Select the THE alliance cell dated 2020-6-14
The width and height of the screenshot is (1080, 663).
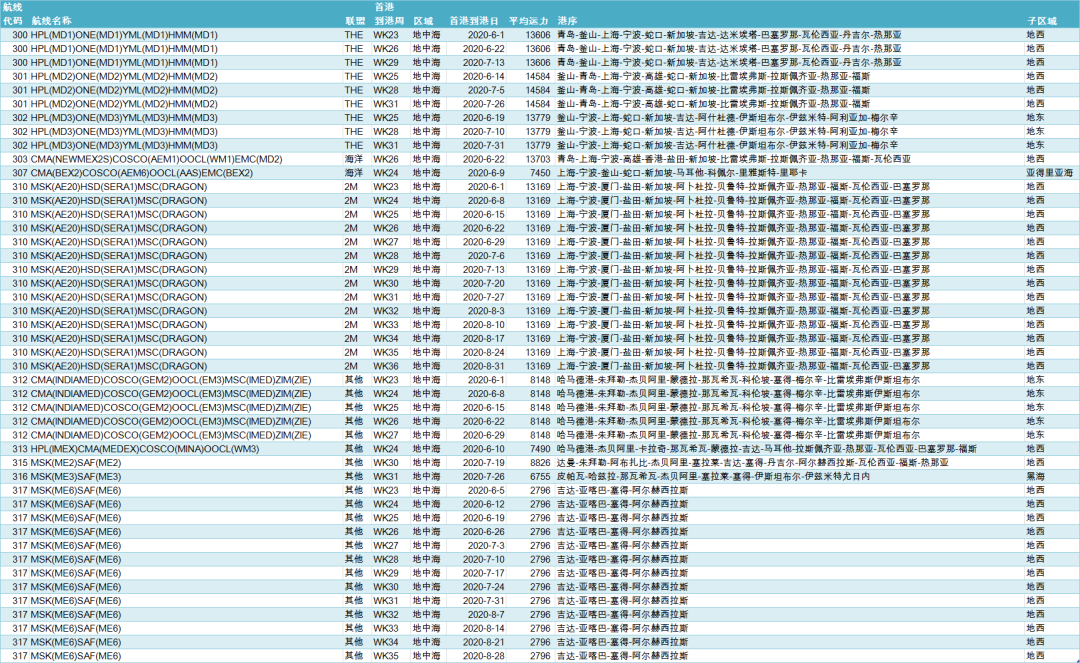coord(354,76)
